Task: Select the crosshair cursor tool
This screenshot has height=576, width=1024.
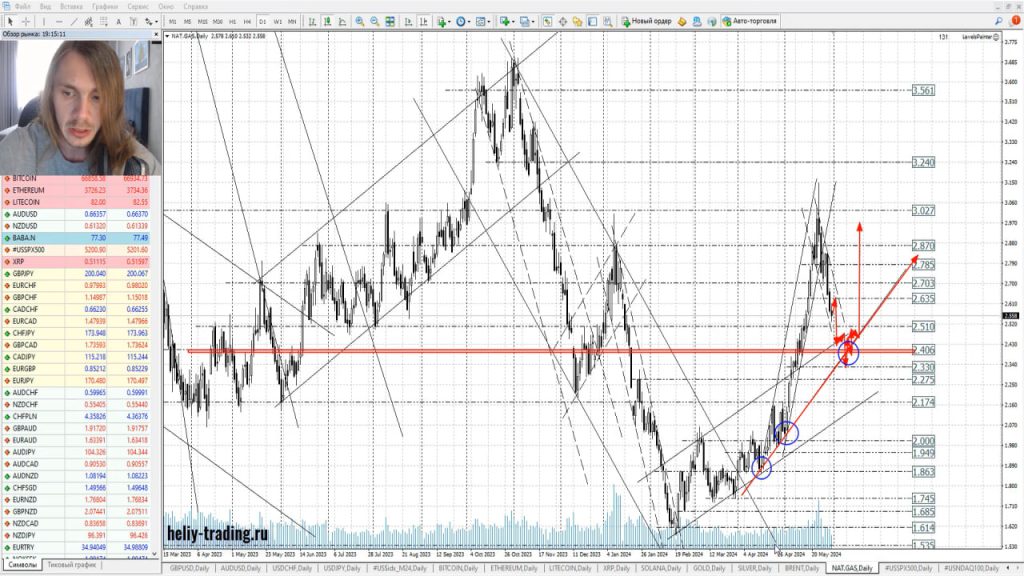Action: tap(26, 21)
